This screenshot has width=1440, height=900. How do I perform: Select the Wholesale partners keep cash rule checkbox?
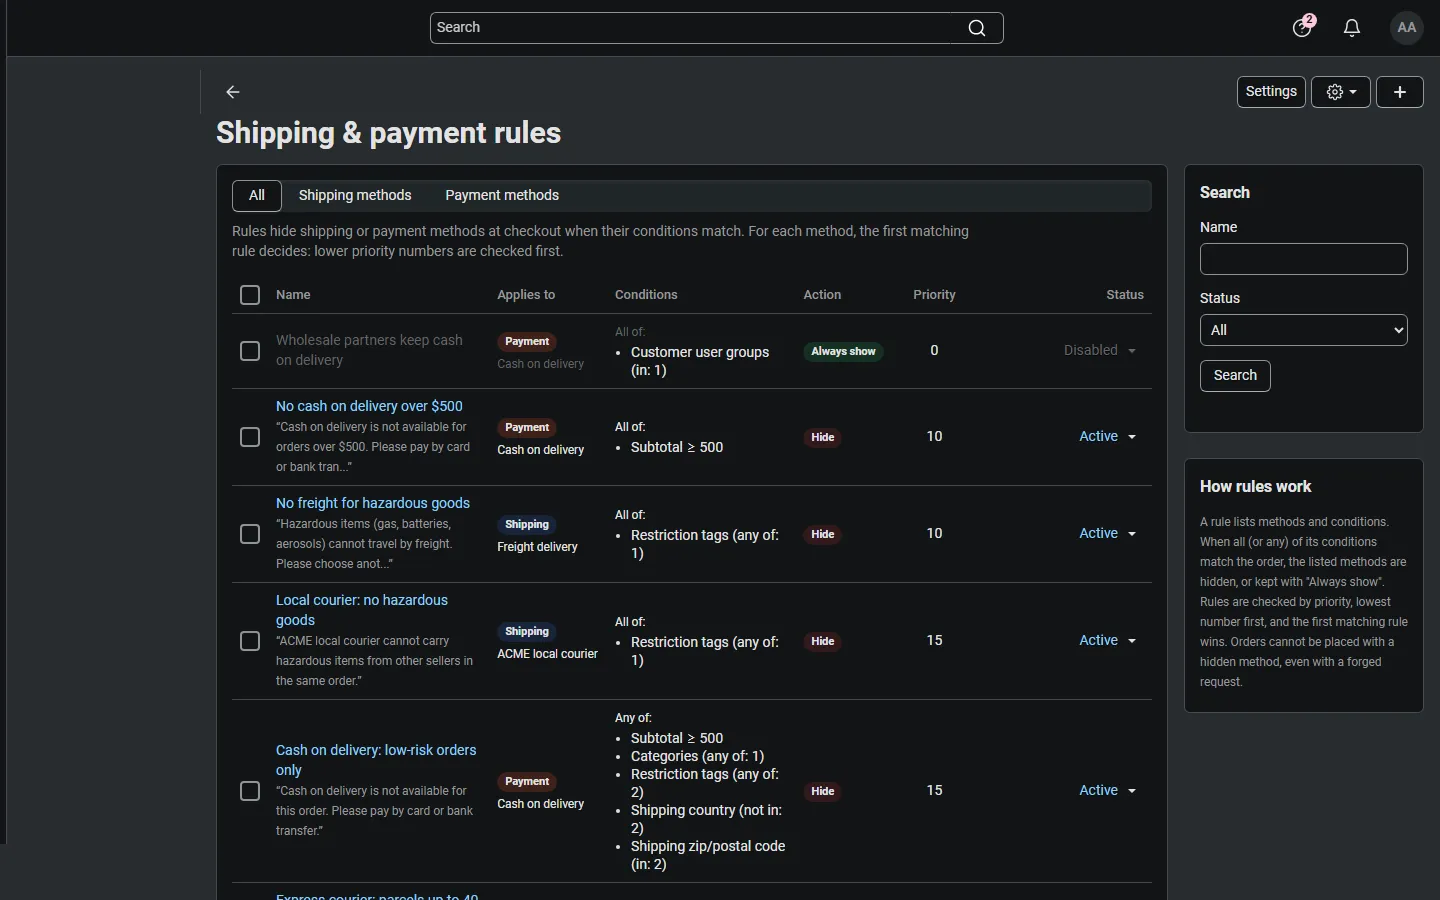pyautogui.click(x=250, y=351)
